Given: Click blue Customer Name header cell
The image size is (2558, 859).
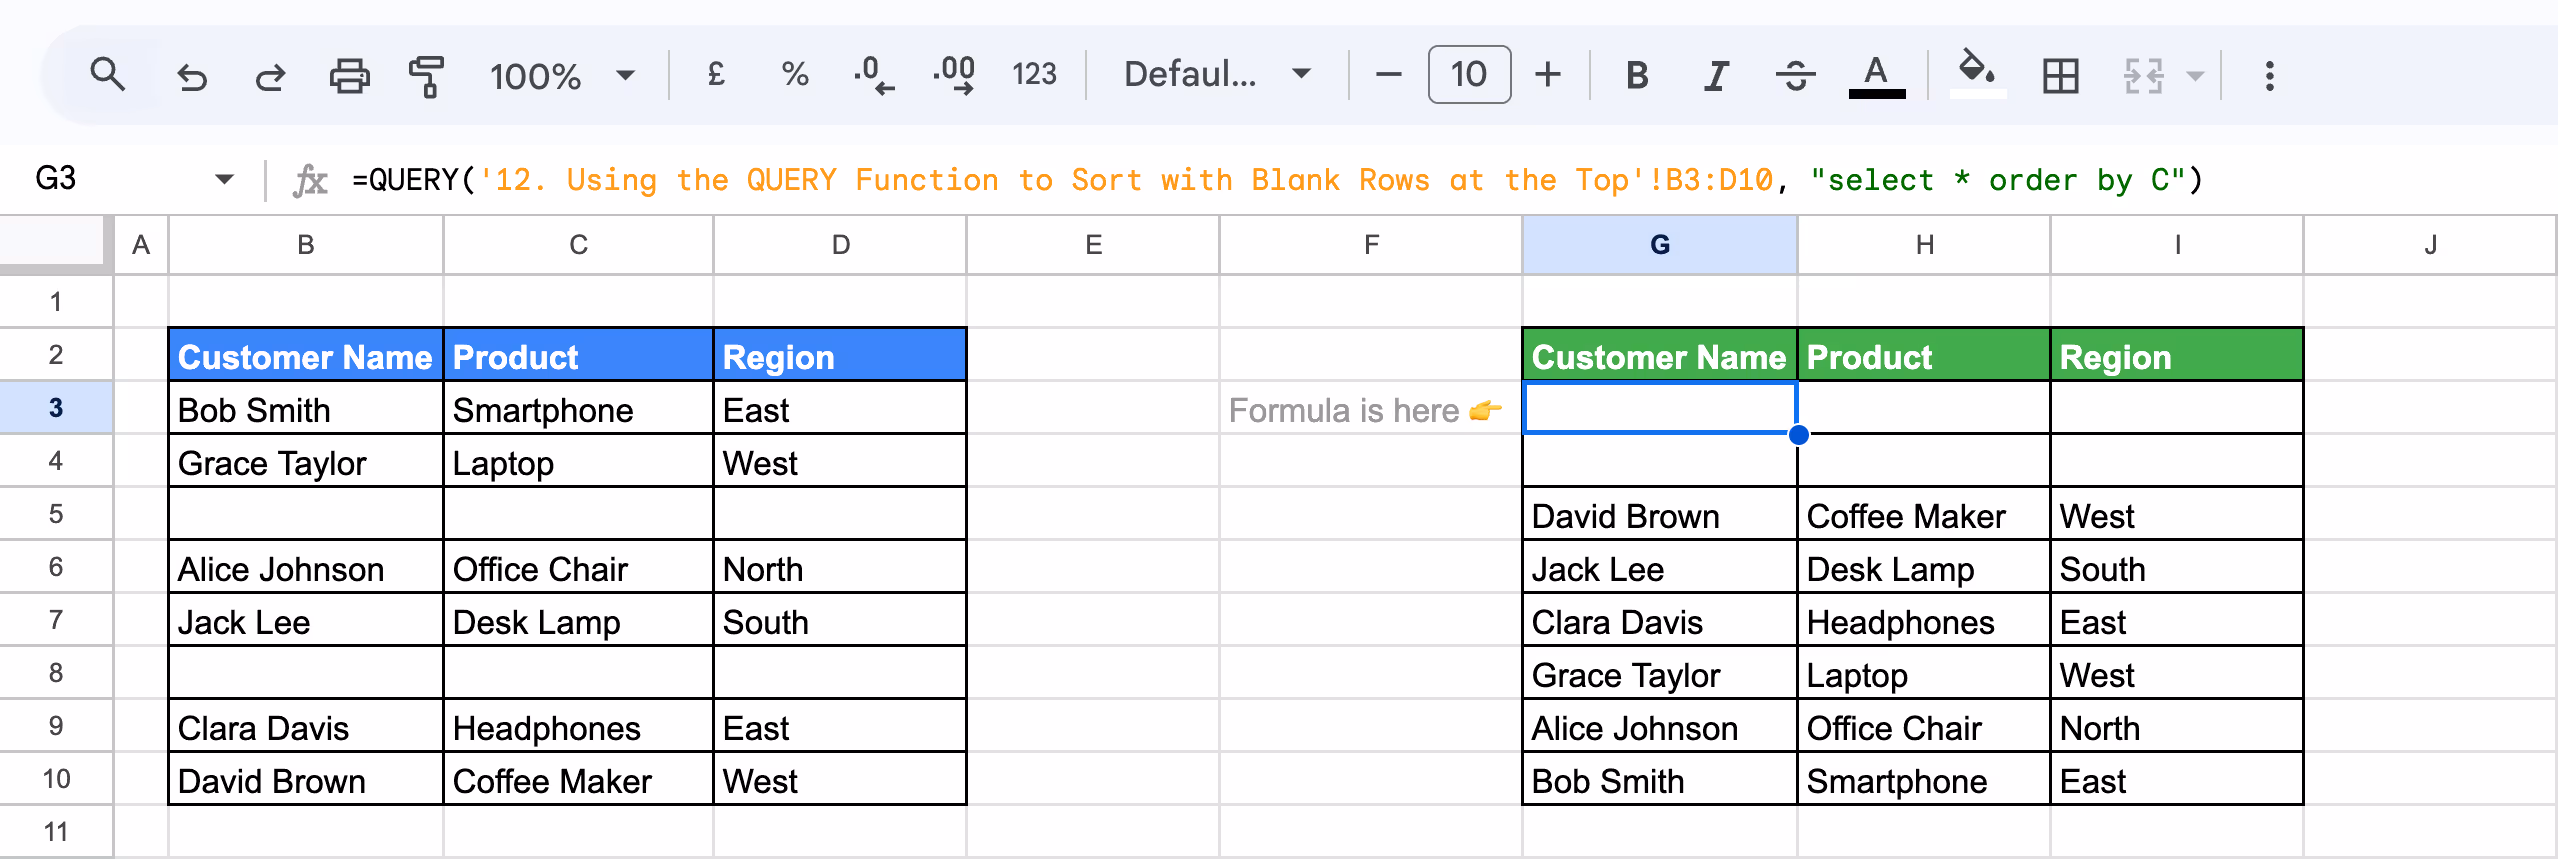Looking at the screenshot, I should 306,355.
